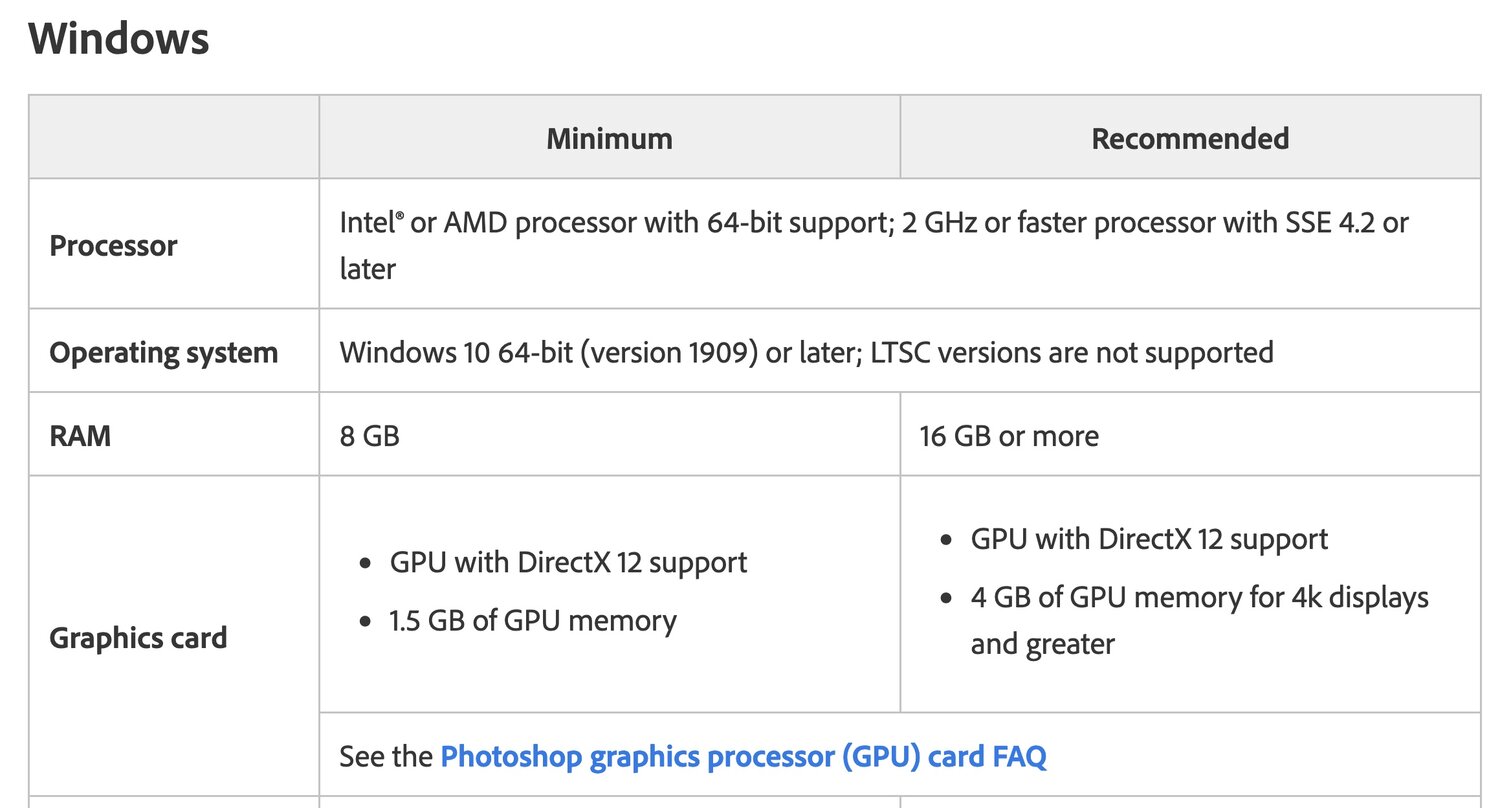Click DirectX 12 support bullet under Minimum

pyautogui.click(x=568, y=562)
